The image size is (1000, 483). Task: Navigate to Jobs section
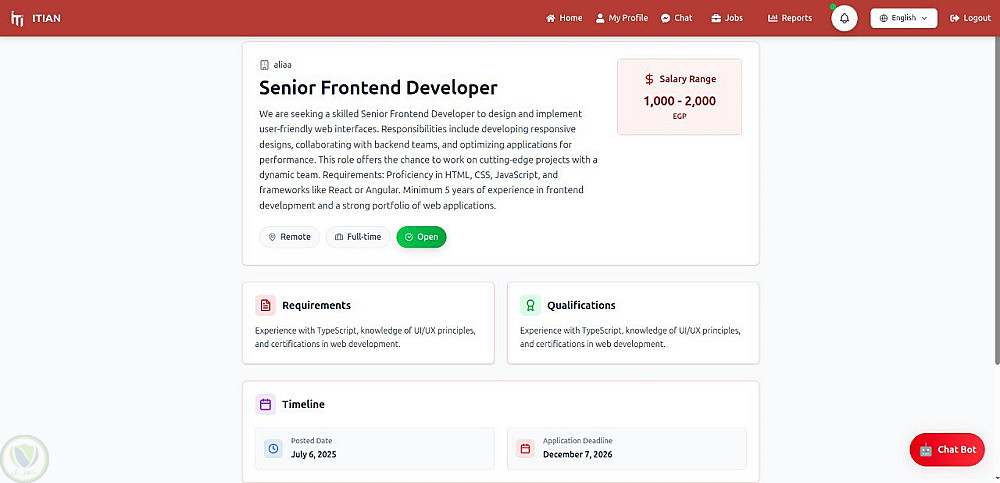727,18
